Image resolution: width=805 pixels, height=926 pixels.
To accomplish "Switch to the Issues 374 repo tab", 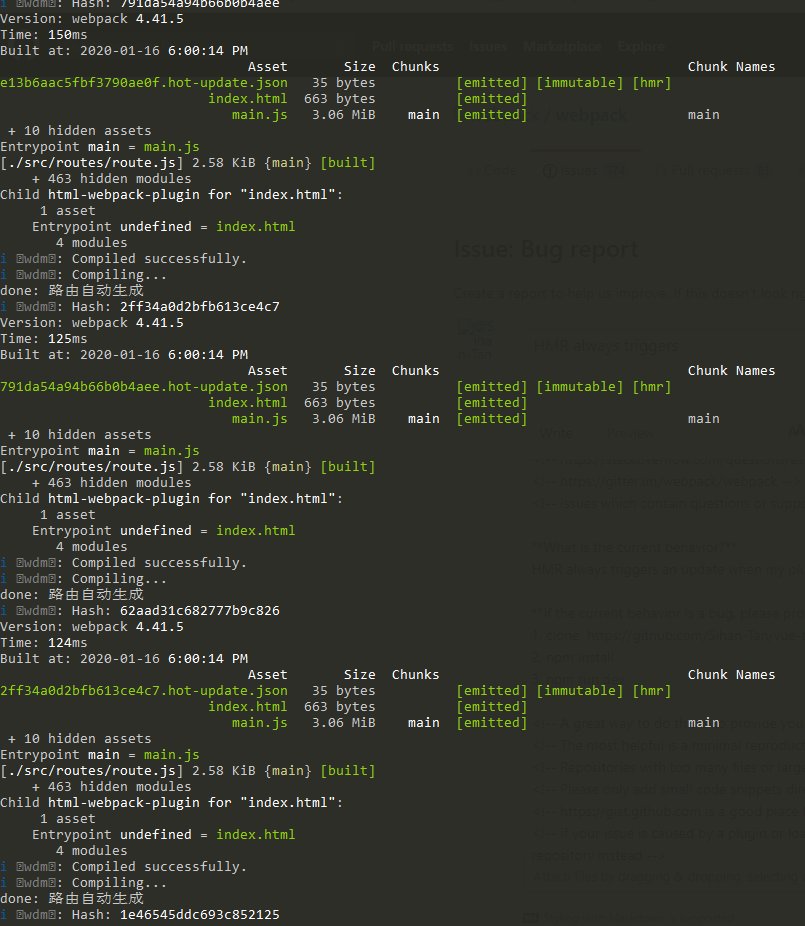I will tap(584, 171).
